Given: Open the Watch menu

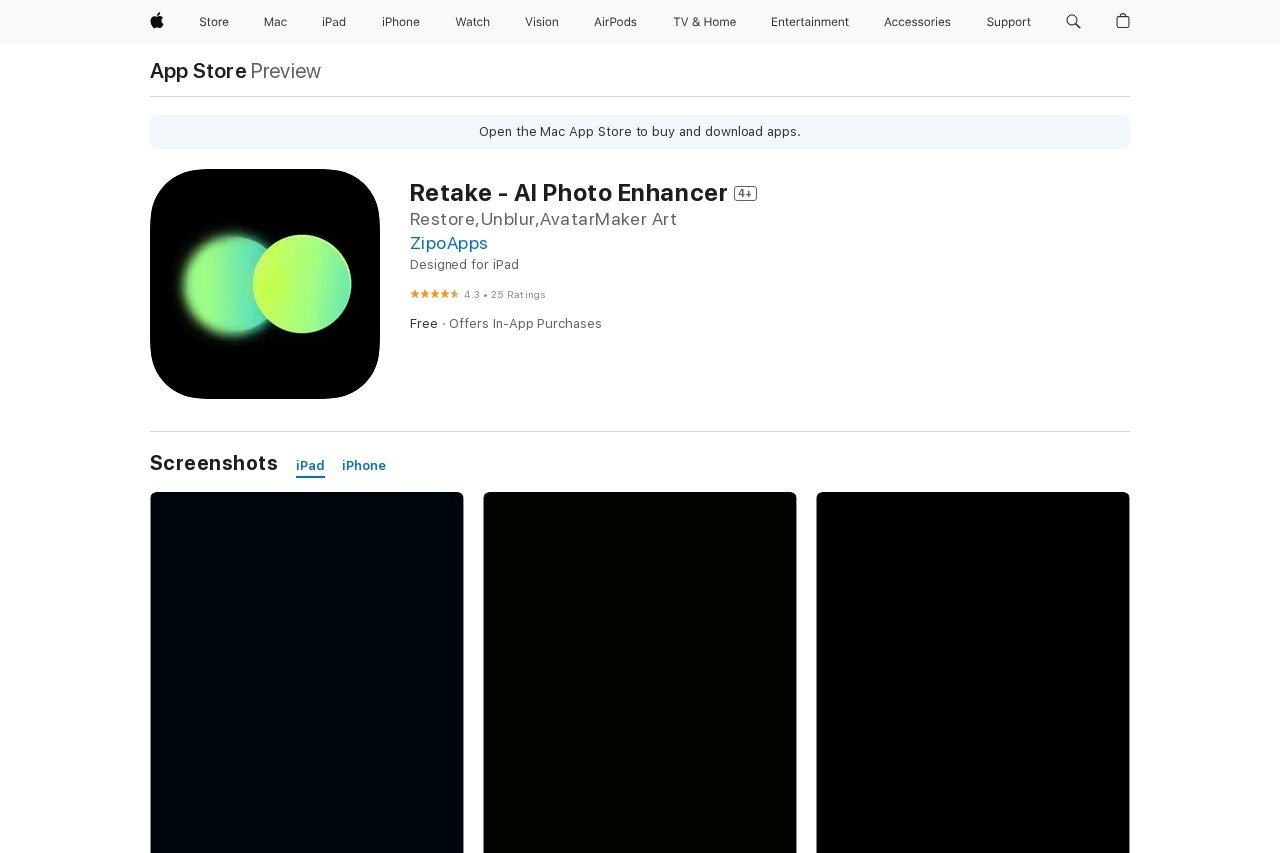Looking at the screenshot, I should [472, 22].
